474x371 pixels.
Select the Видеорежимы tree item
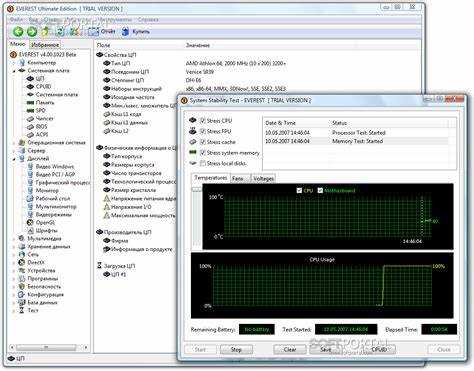click(53, 215)
